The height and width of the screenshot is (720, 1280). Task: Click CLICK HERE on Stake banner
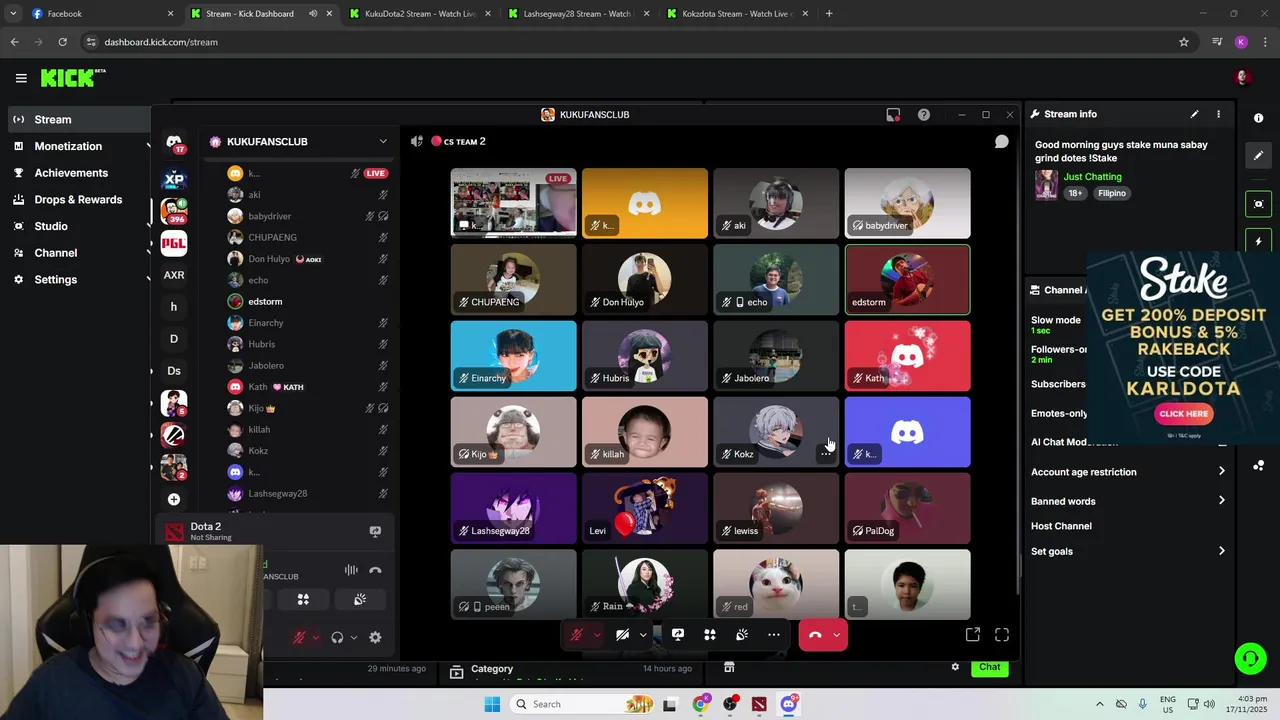[x=1184, y=413]
